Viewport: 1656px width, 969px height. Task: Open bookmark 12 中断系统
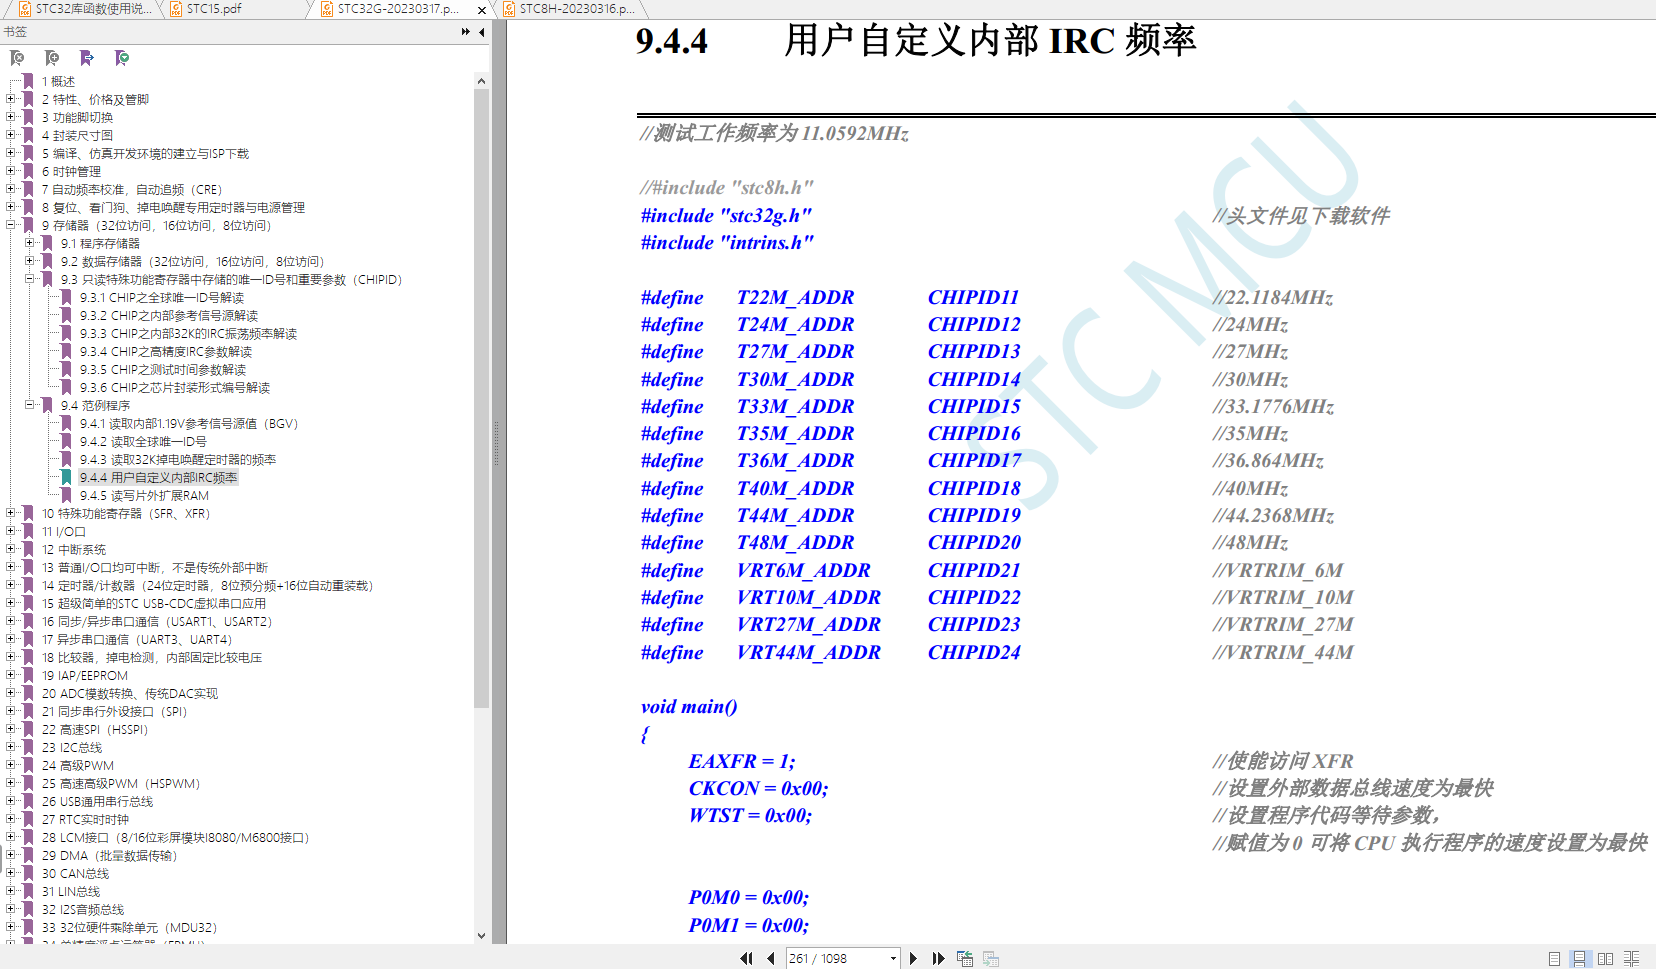click(x=74, y=549)
